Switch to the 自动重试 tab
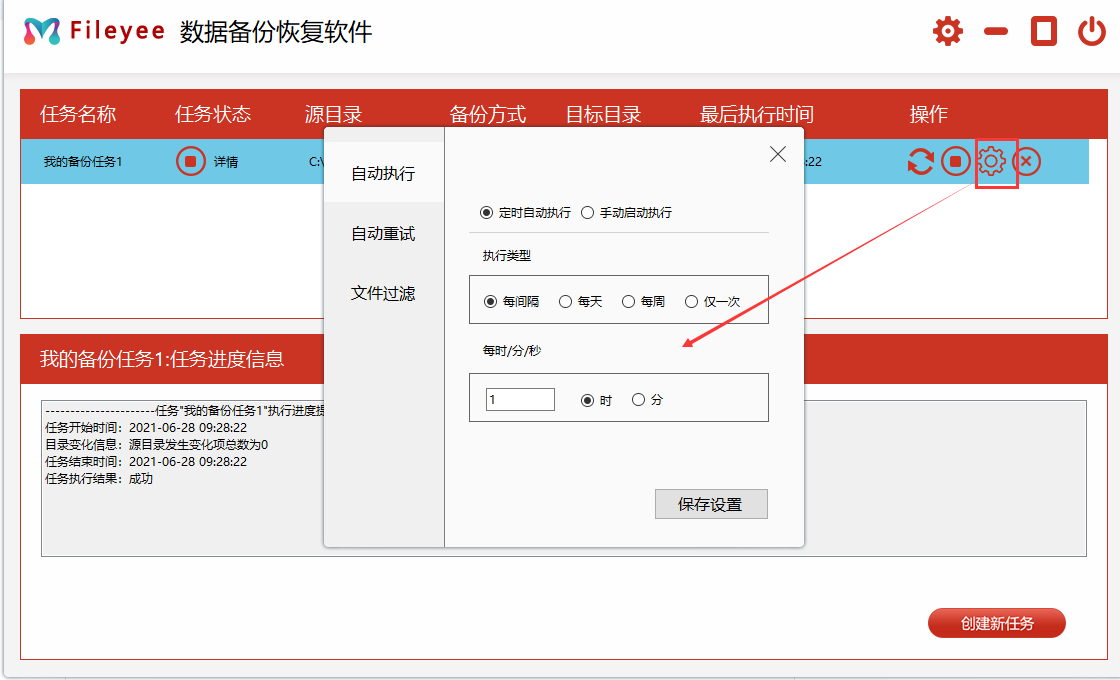This screenshot has height=680, width=1120. (x=383, y=232)
